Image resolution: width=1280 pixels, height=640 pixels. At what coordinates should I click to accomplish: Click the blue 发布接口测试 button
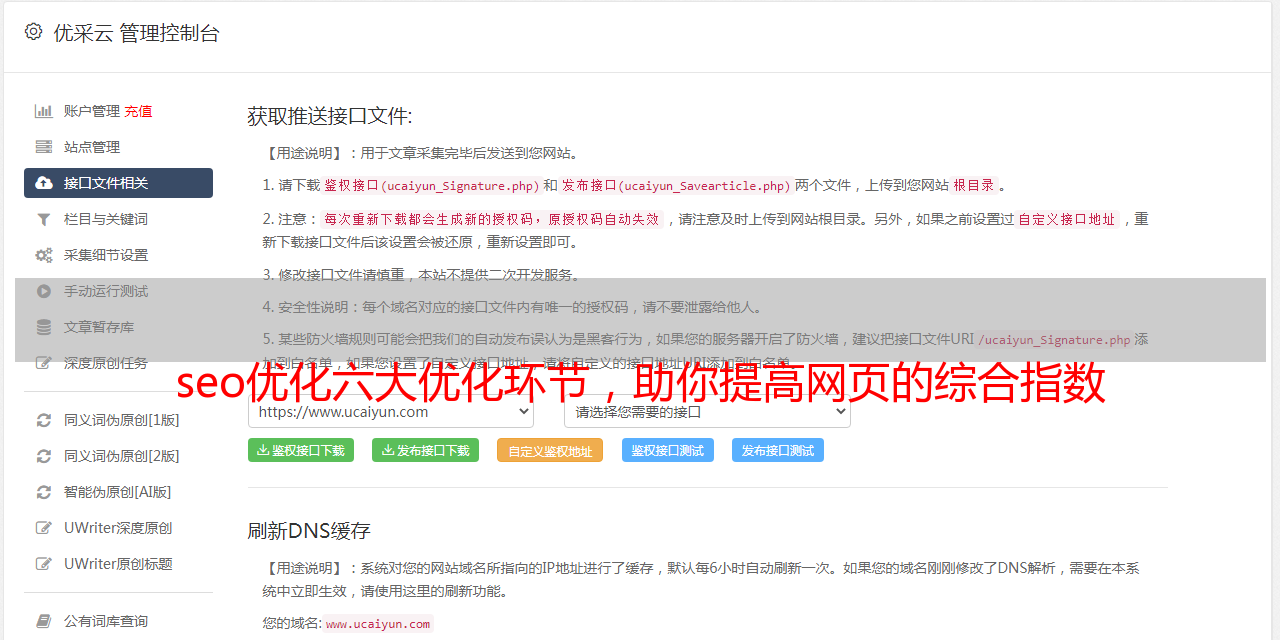click(x=778, y=450)
